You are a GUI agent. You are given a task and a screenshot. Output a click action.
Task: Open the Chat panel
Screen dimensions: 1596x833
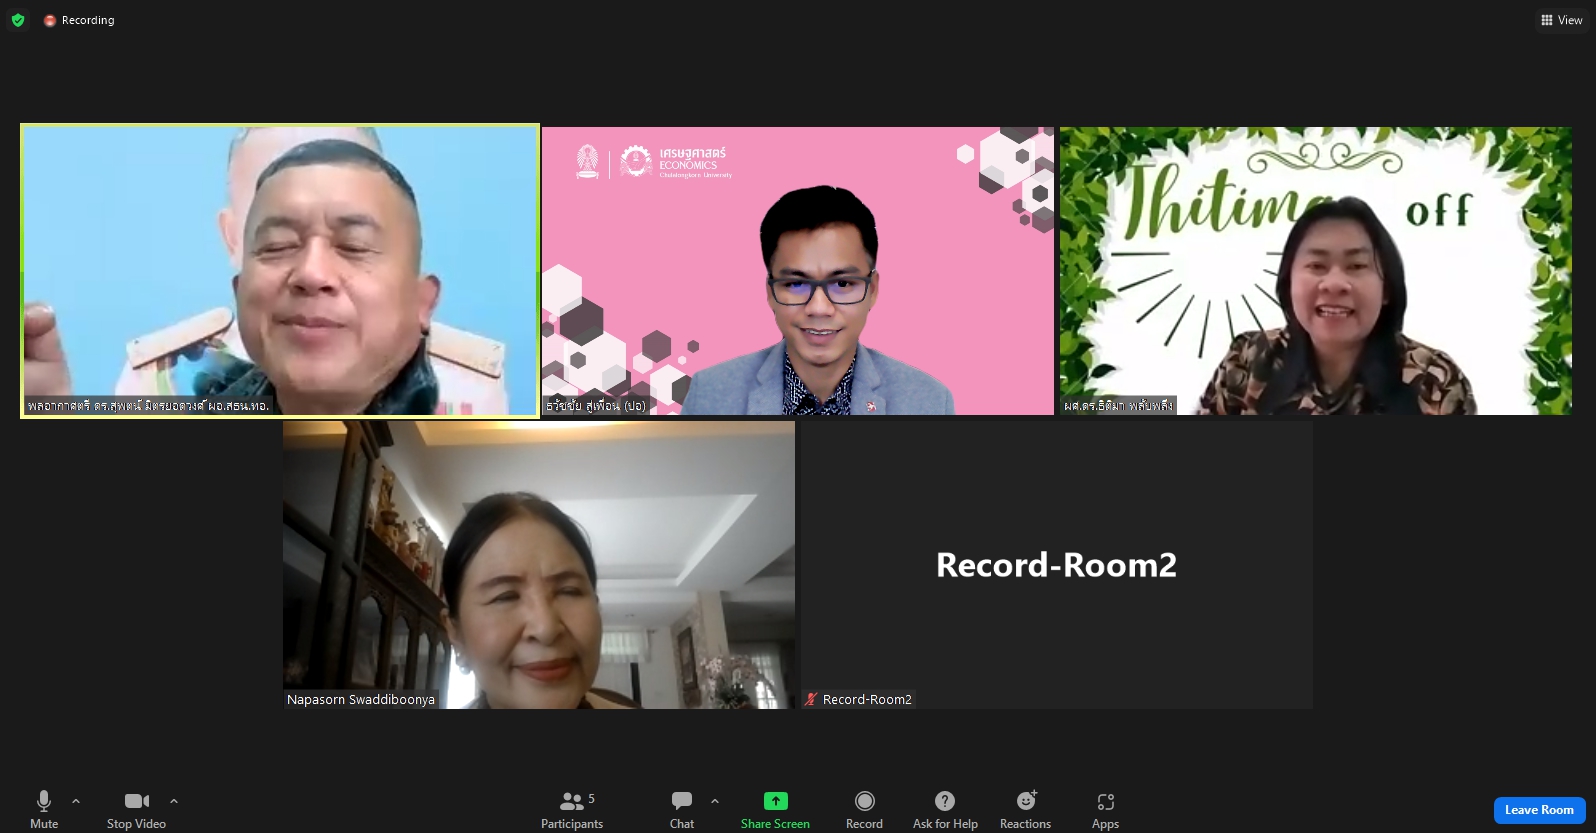click(x=682, y=808)
